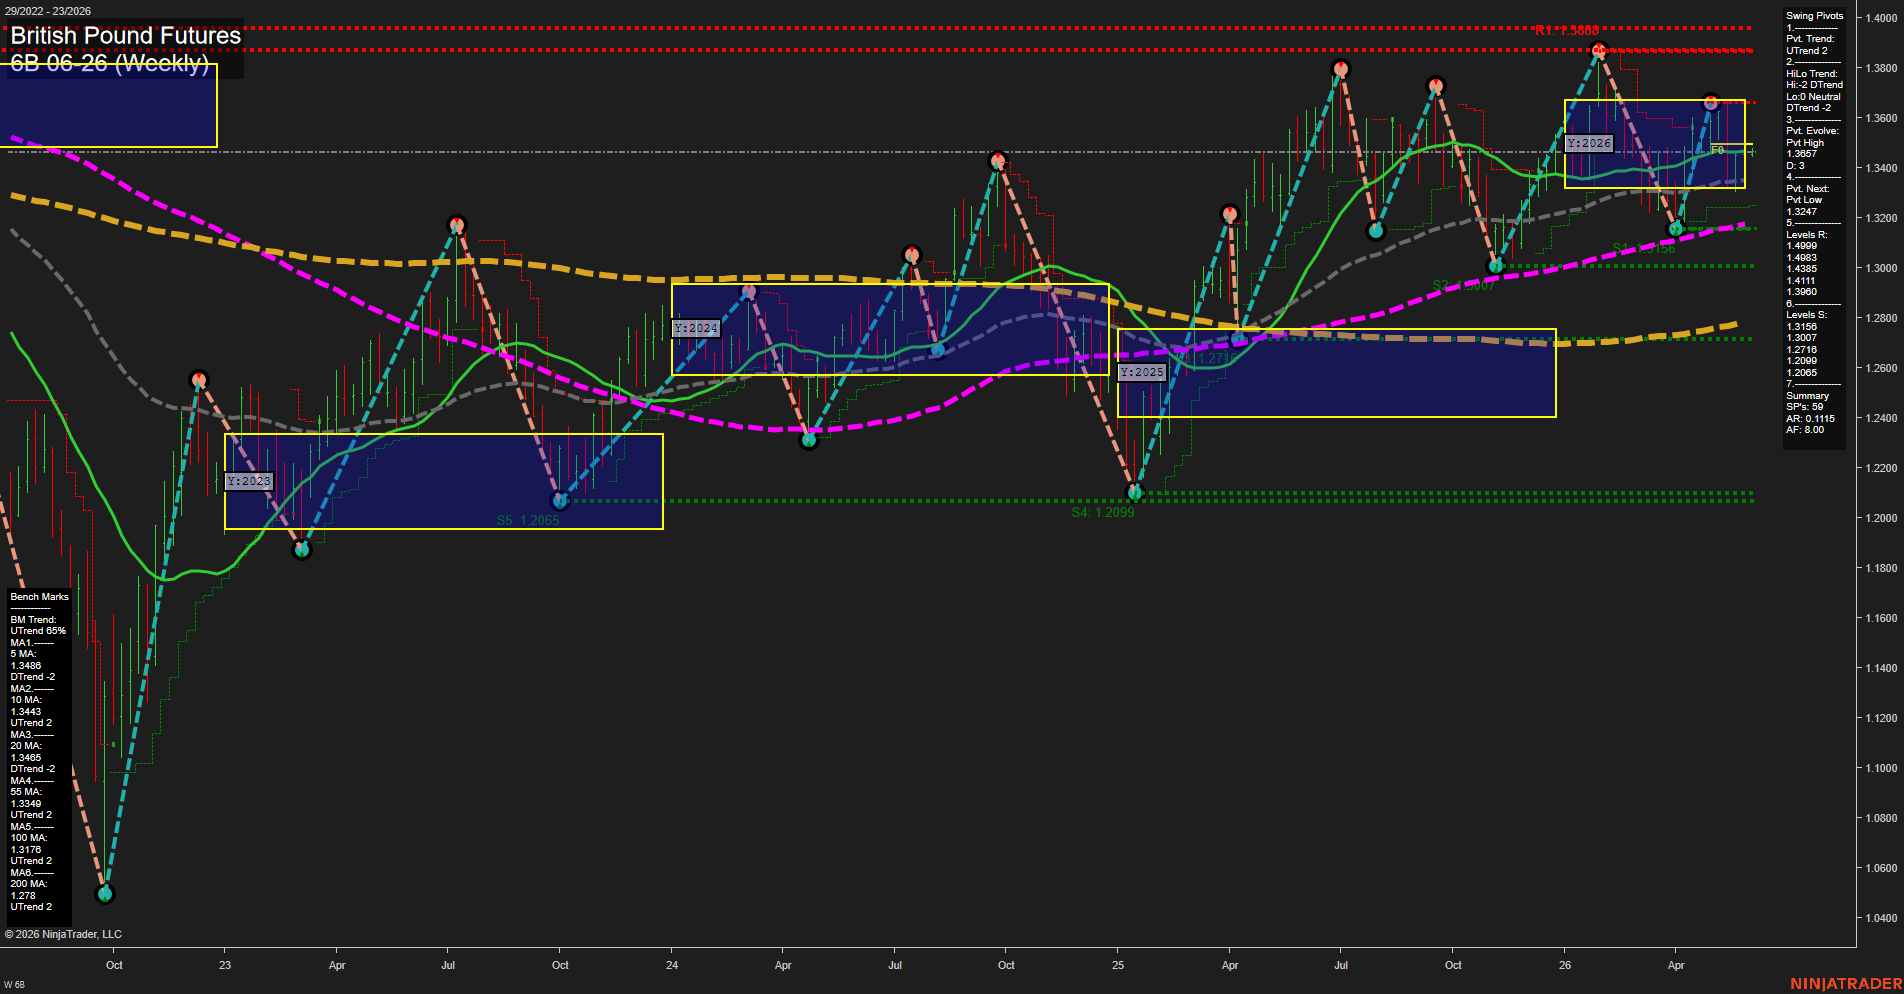Click the 24 year label on time axis
1904x994 pixels.
click(672, 965)
